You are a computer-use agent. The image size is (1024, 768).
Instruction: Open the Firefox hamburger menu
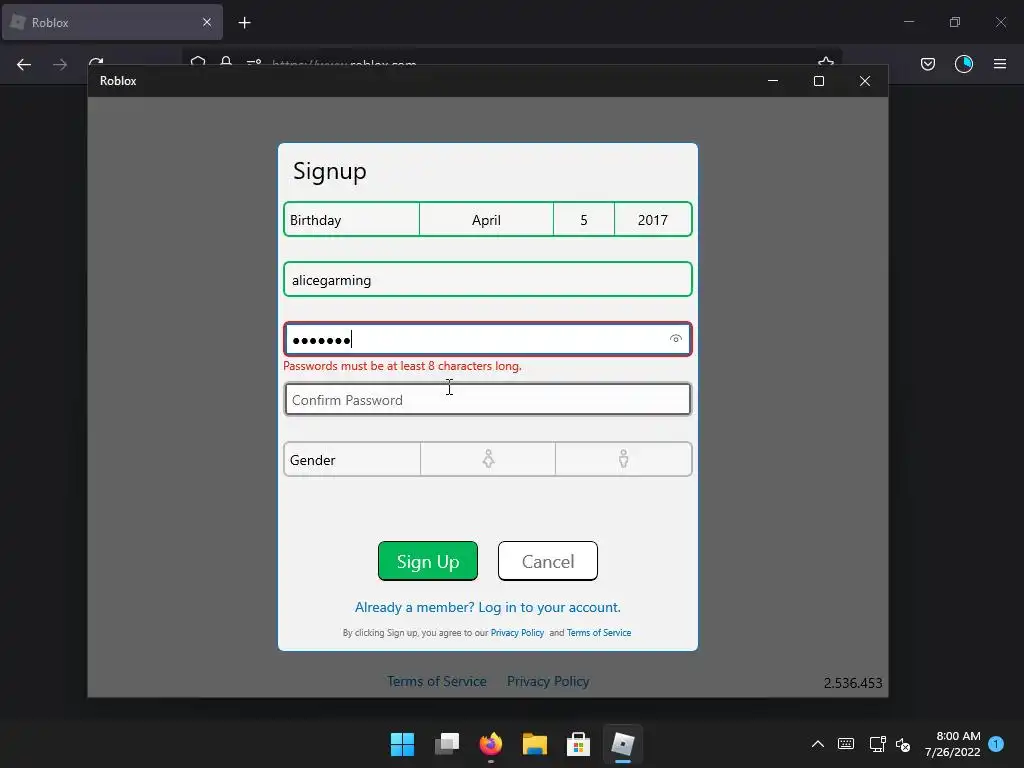click(x=999, y=64)
